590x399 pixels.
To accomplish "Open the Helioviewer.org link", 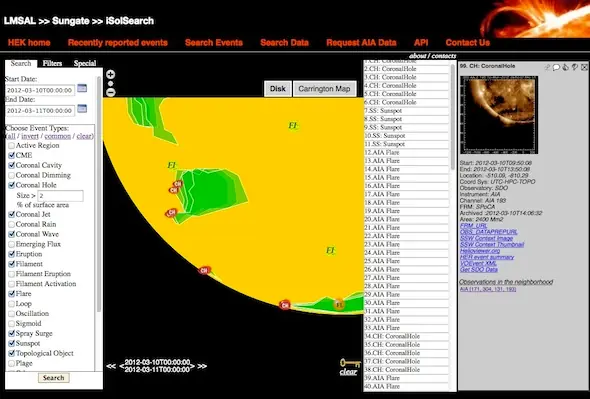I will point(480,251).
